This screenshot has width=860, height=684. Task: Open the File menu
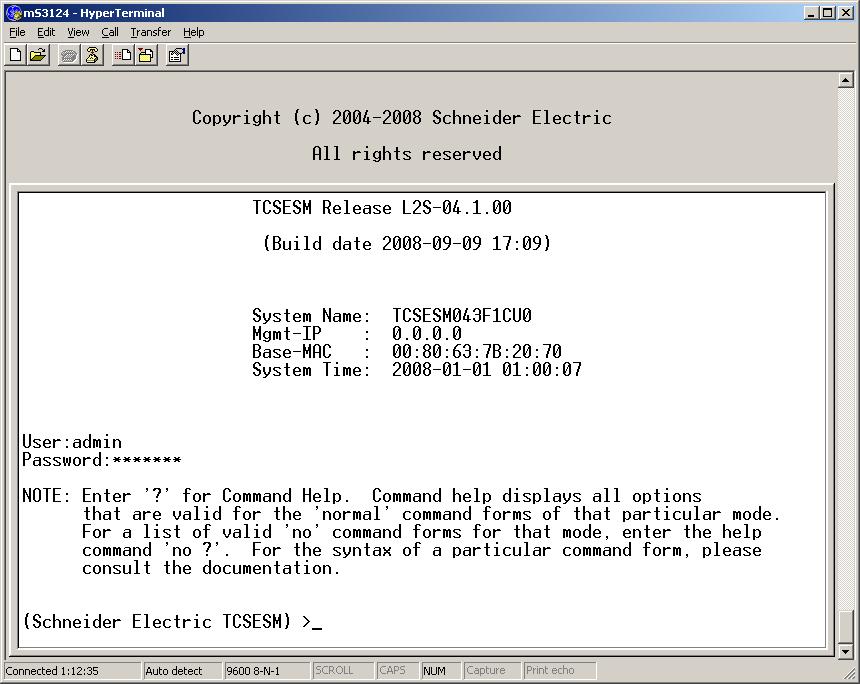(17, 32)
